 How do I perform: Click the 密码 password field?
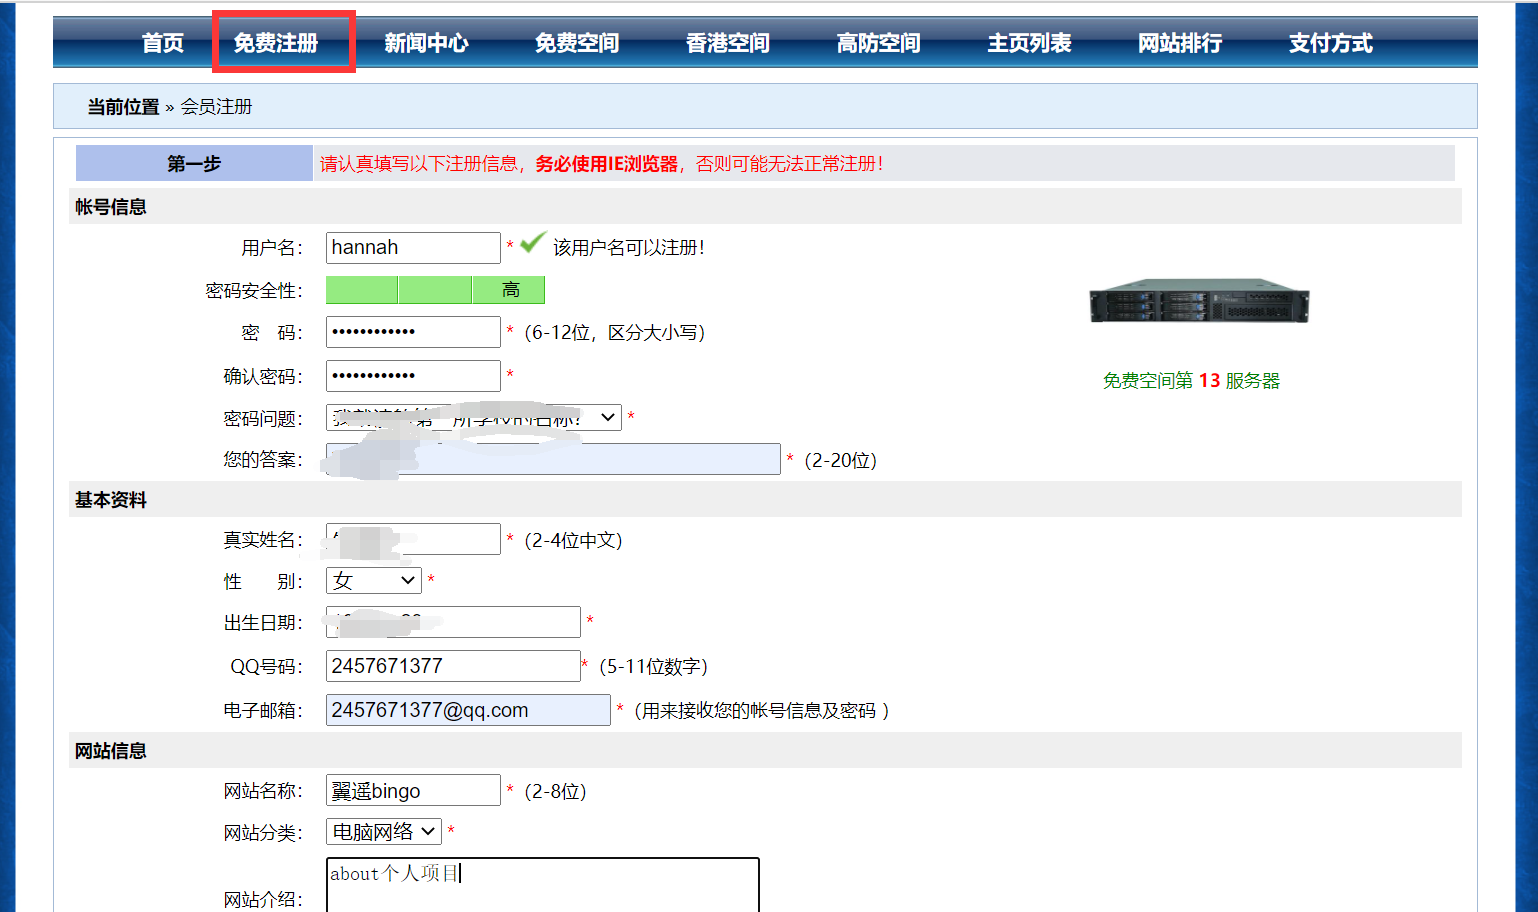tap(413, 332)
